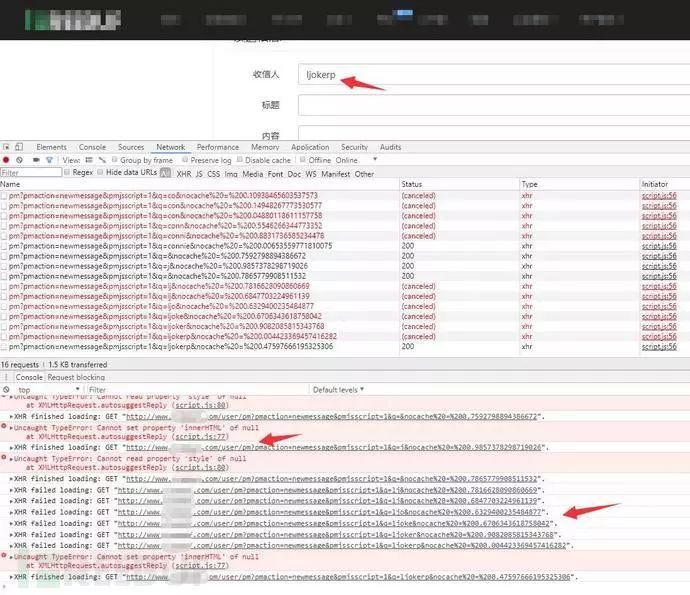Click the inspect element picker icon
The image size is (690, 595).
pos(7,147)
